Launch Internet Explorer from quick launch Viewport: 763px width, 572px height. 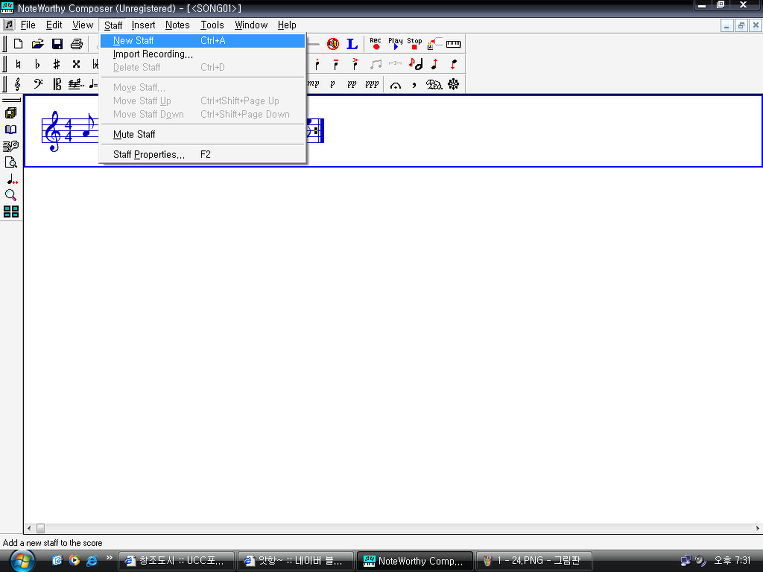91,561
